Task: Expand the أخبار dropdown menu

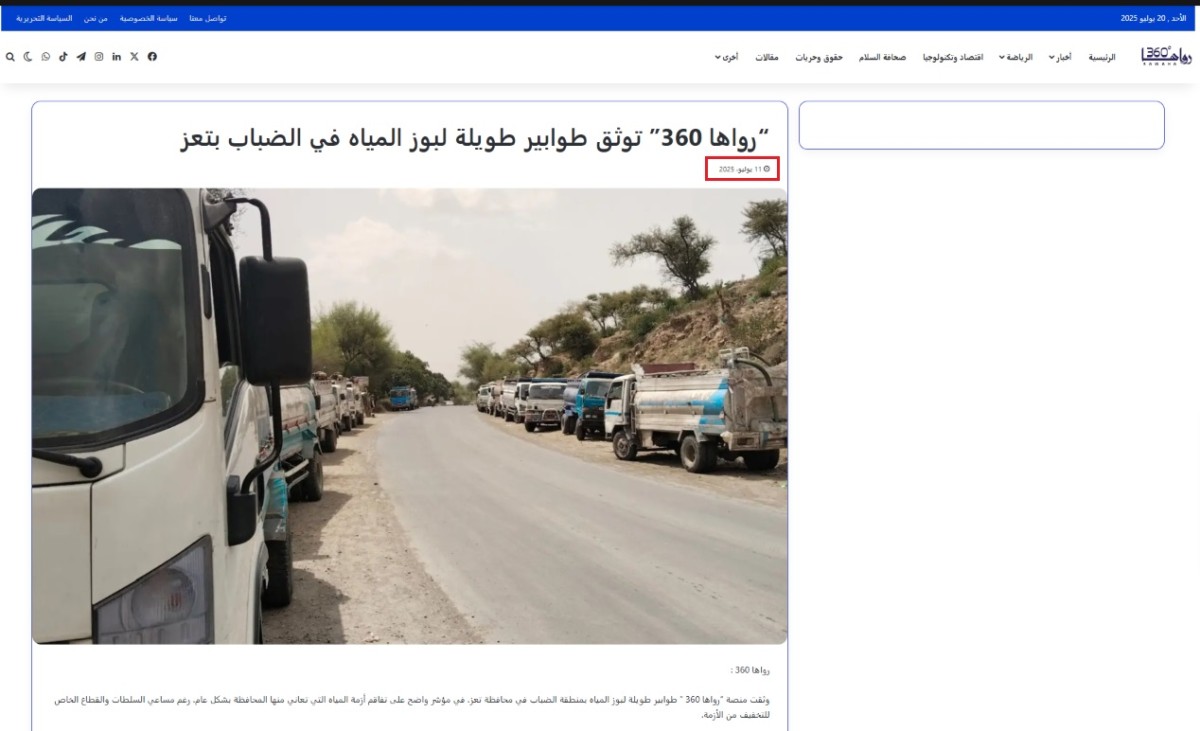Action: (x=1060, y=57)
